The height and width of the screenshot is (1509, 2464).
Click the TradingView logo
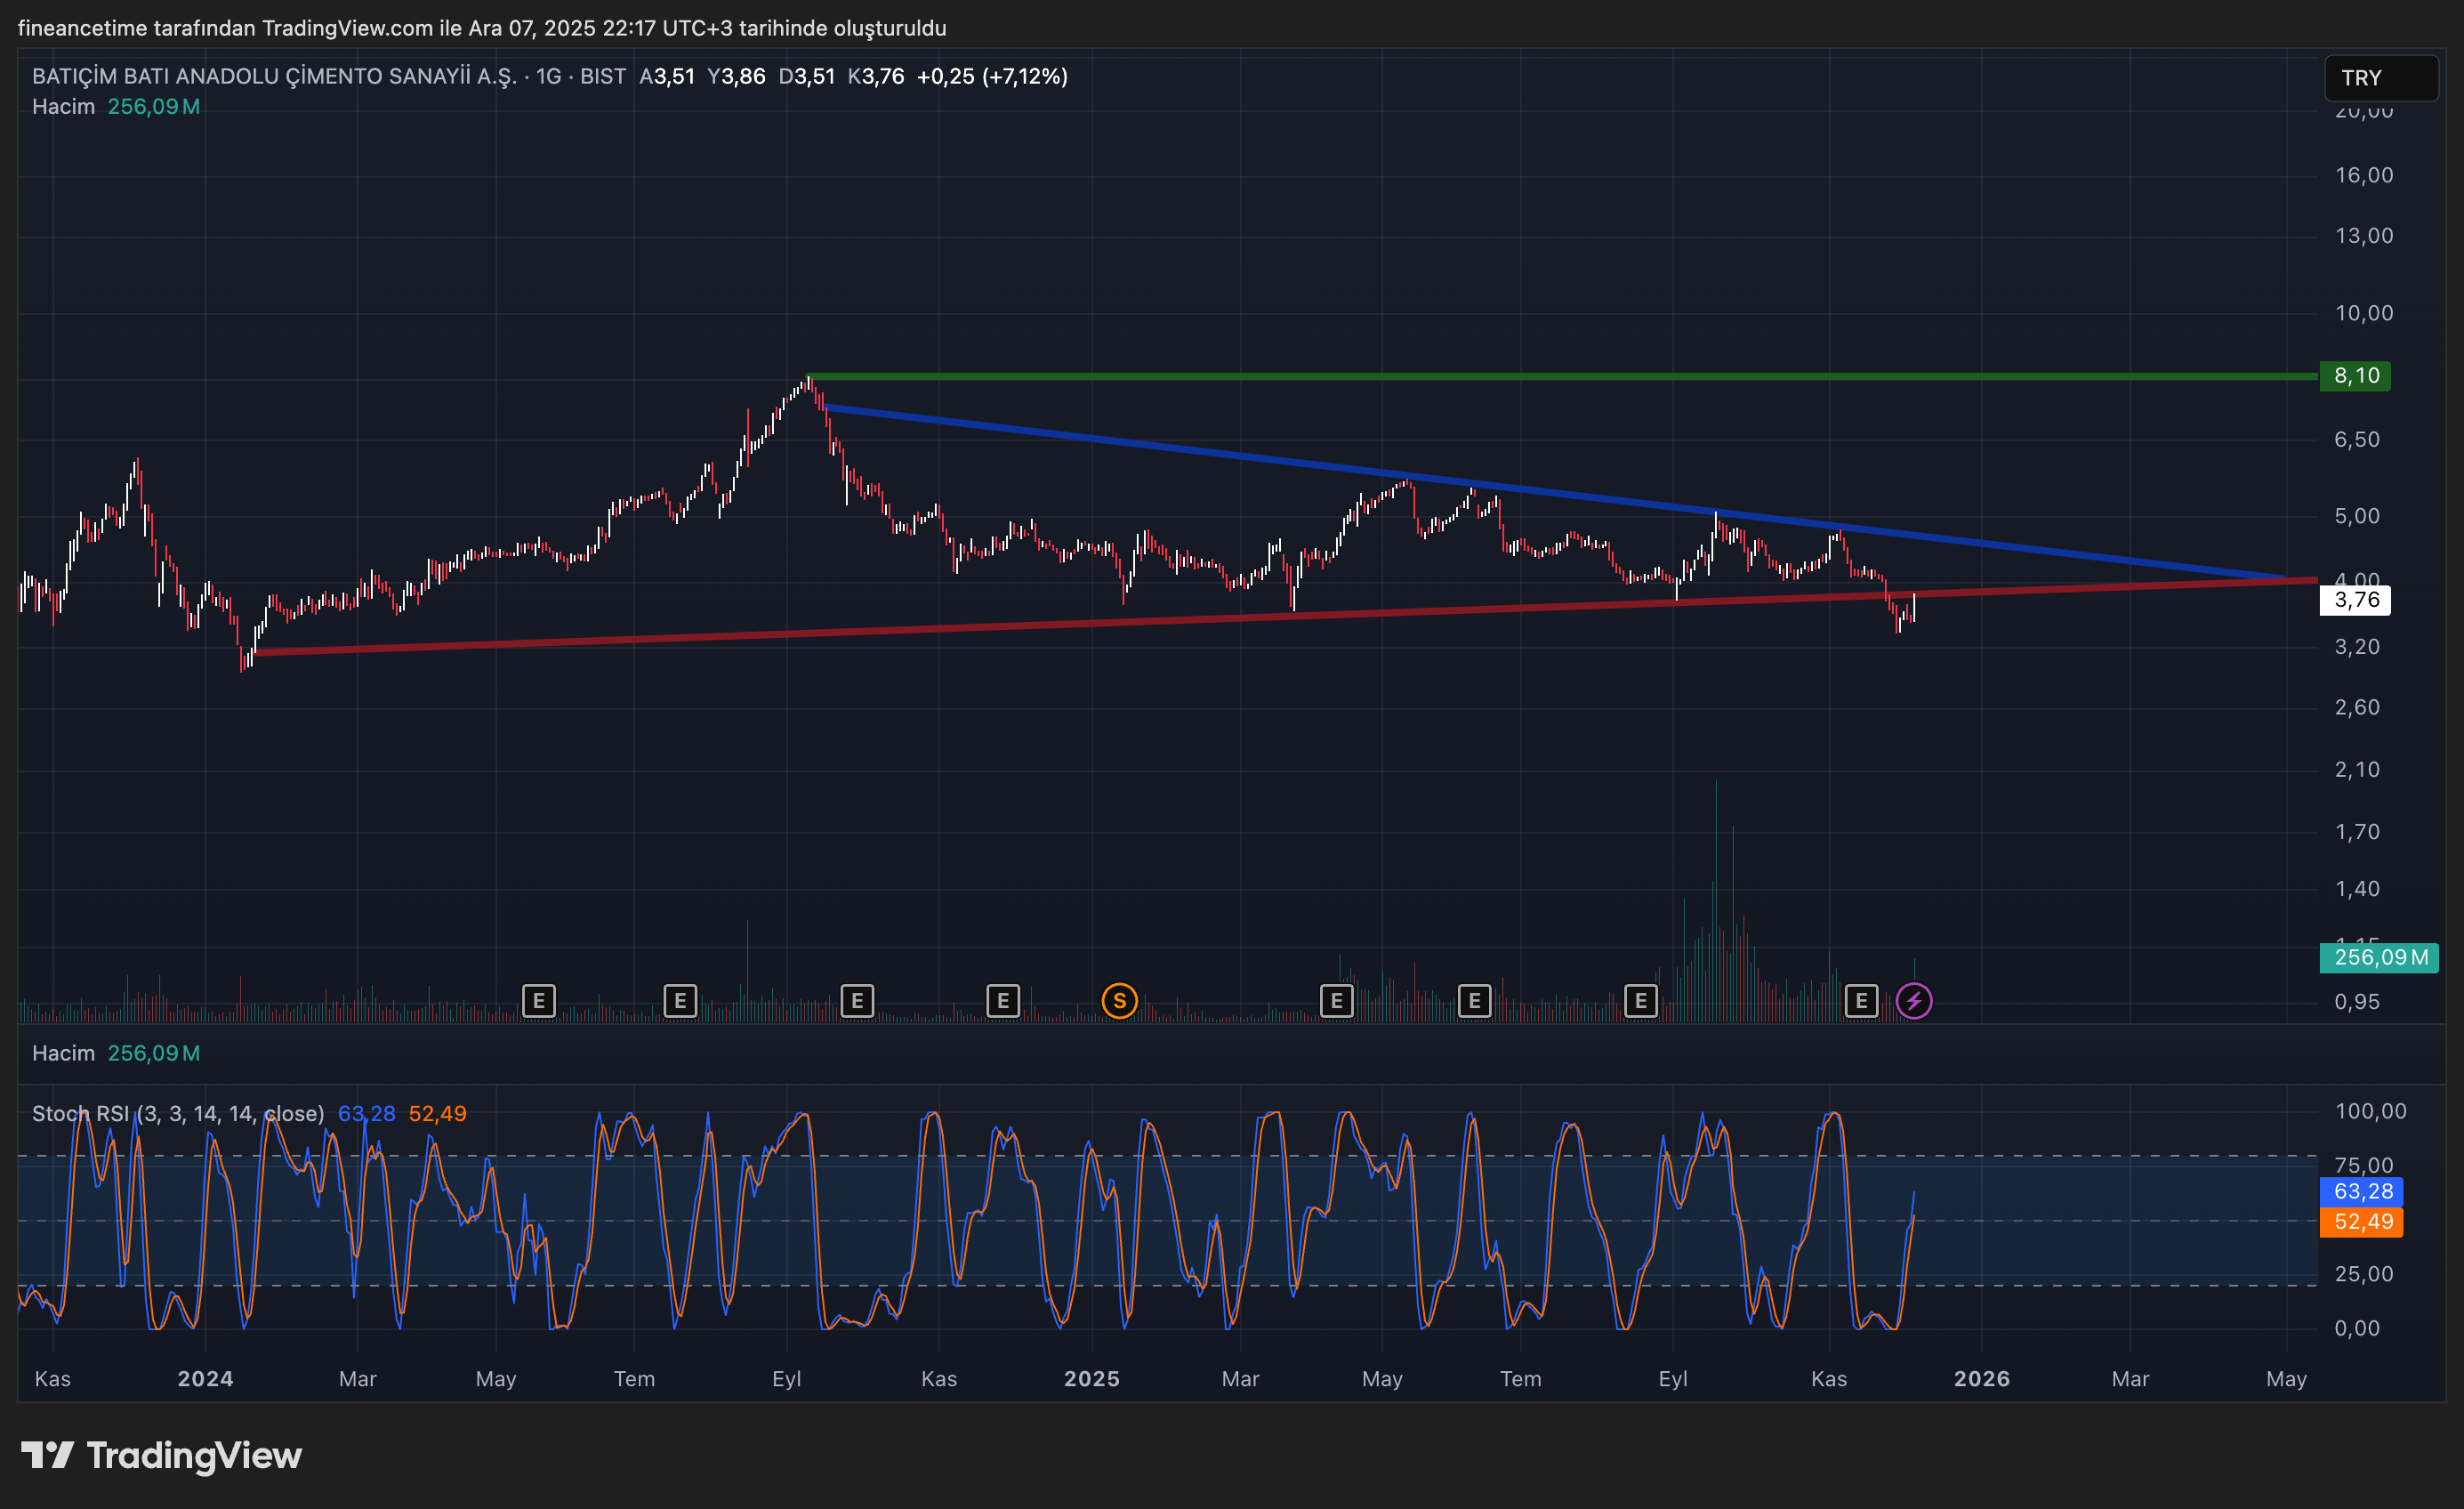pos(162,1455)
